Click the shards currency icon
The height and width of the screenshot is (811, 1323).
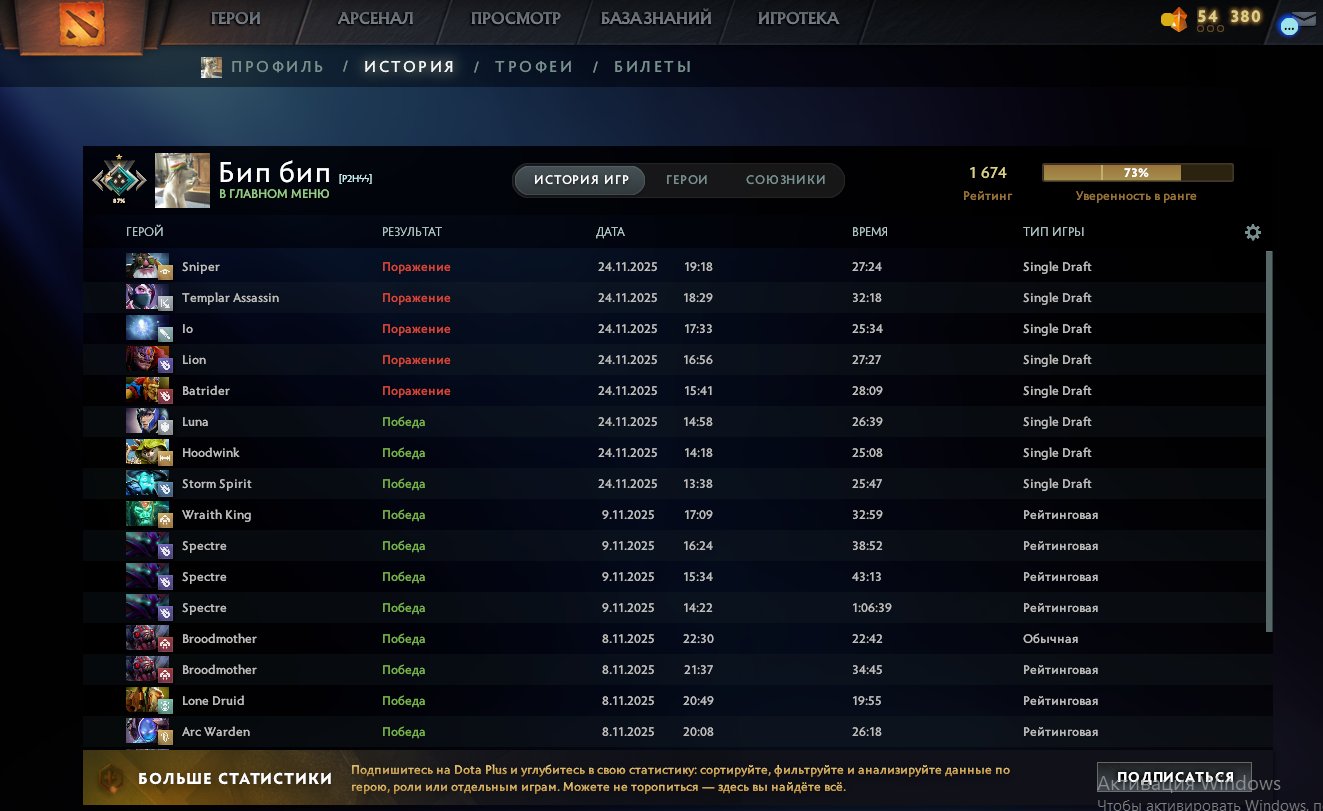click(1174, 19)
